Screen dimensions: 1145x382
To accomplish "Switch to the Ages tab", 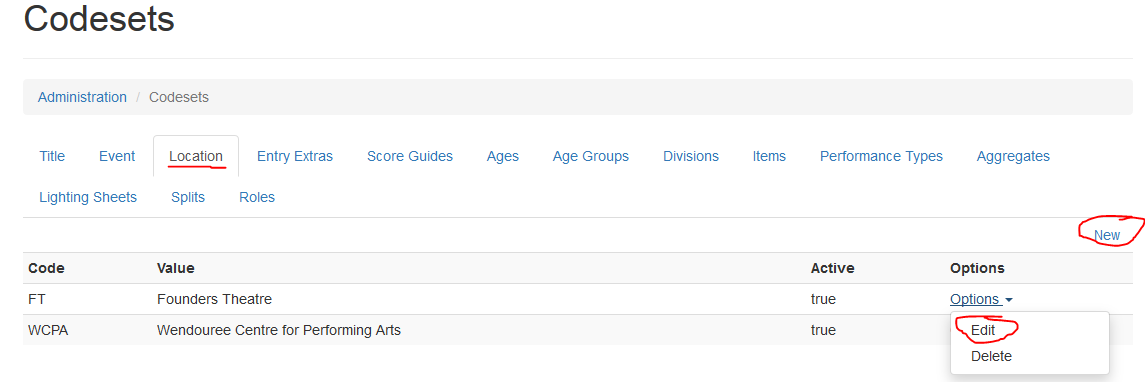I will (x=502, y=156).
